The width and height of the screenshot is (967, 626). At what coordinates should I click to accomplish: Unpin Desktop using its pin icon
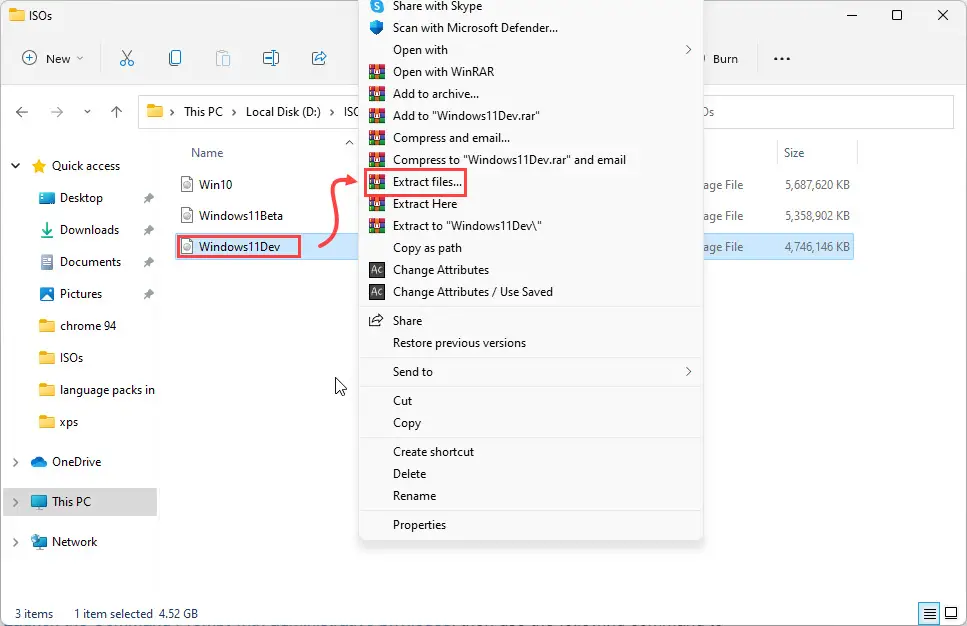148,198
